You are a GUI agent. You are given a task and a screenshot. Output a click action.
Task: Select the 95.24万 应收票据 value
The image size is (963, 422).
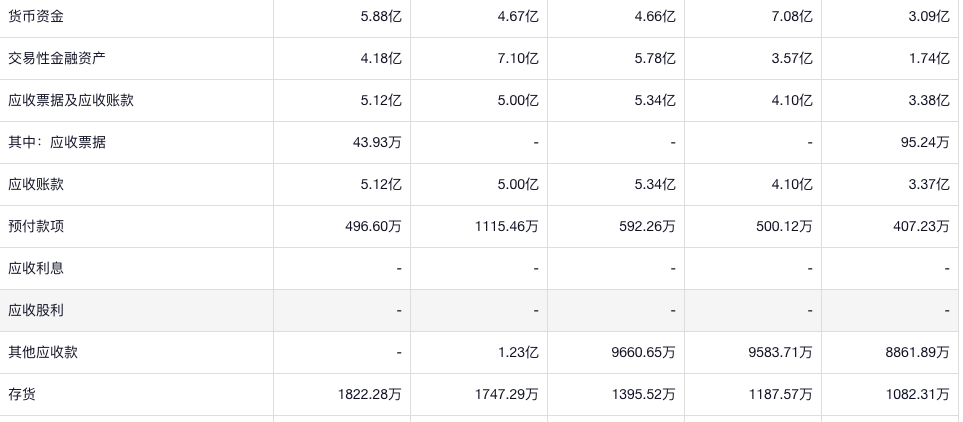[924, 142]
